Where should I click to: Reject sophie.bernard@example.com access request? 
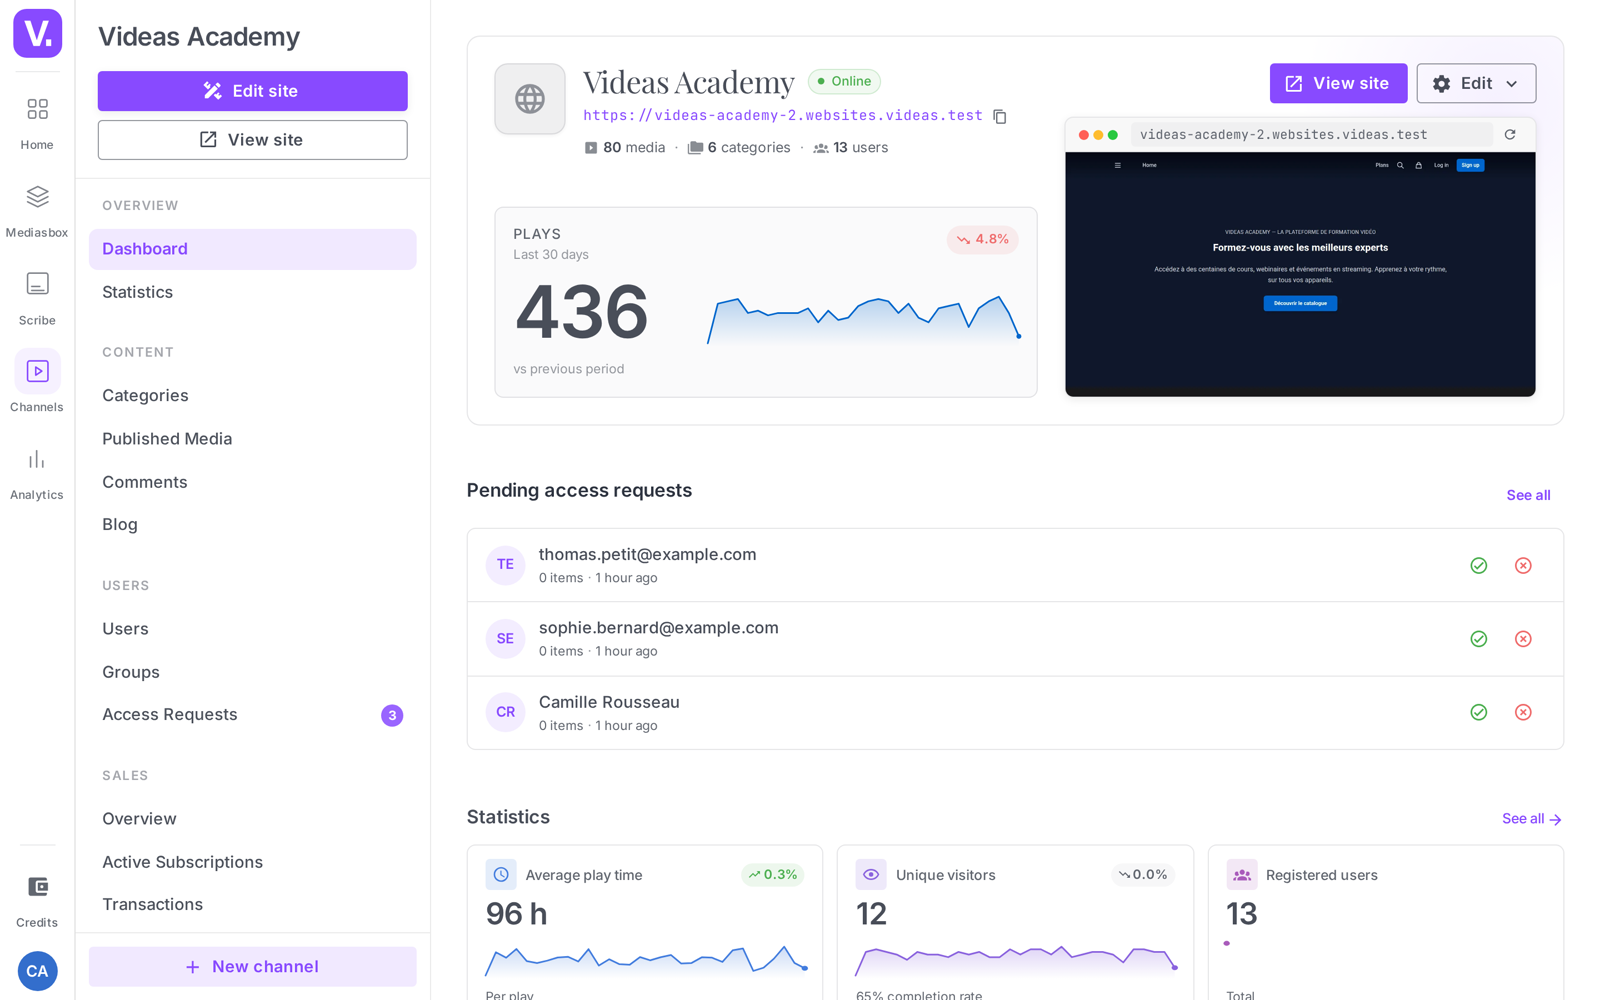pos(1523,638)
